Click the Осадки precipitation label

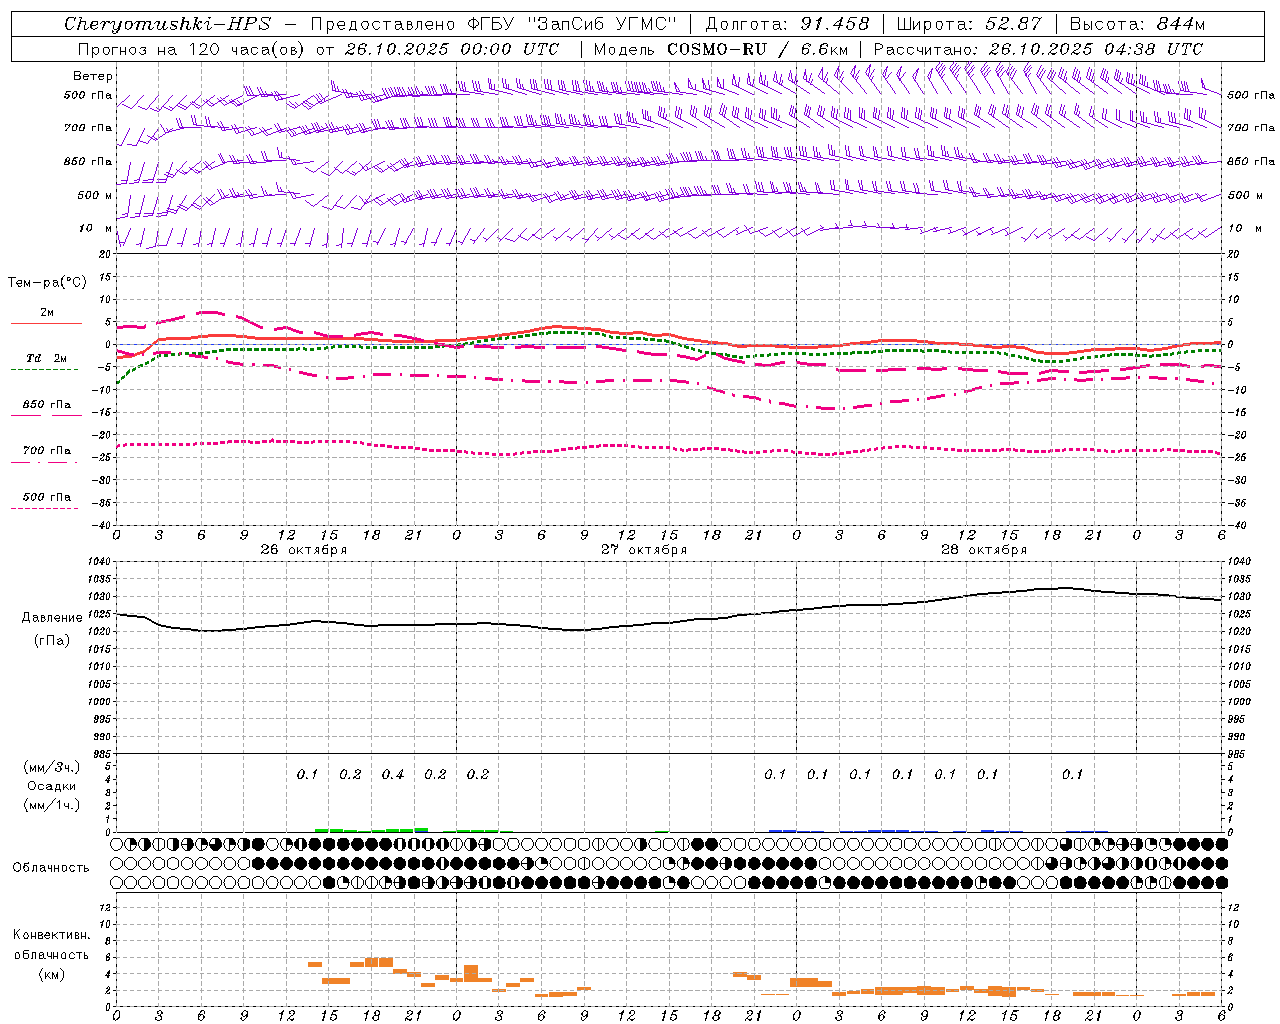[52, 786]
